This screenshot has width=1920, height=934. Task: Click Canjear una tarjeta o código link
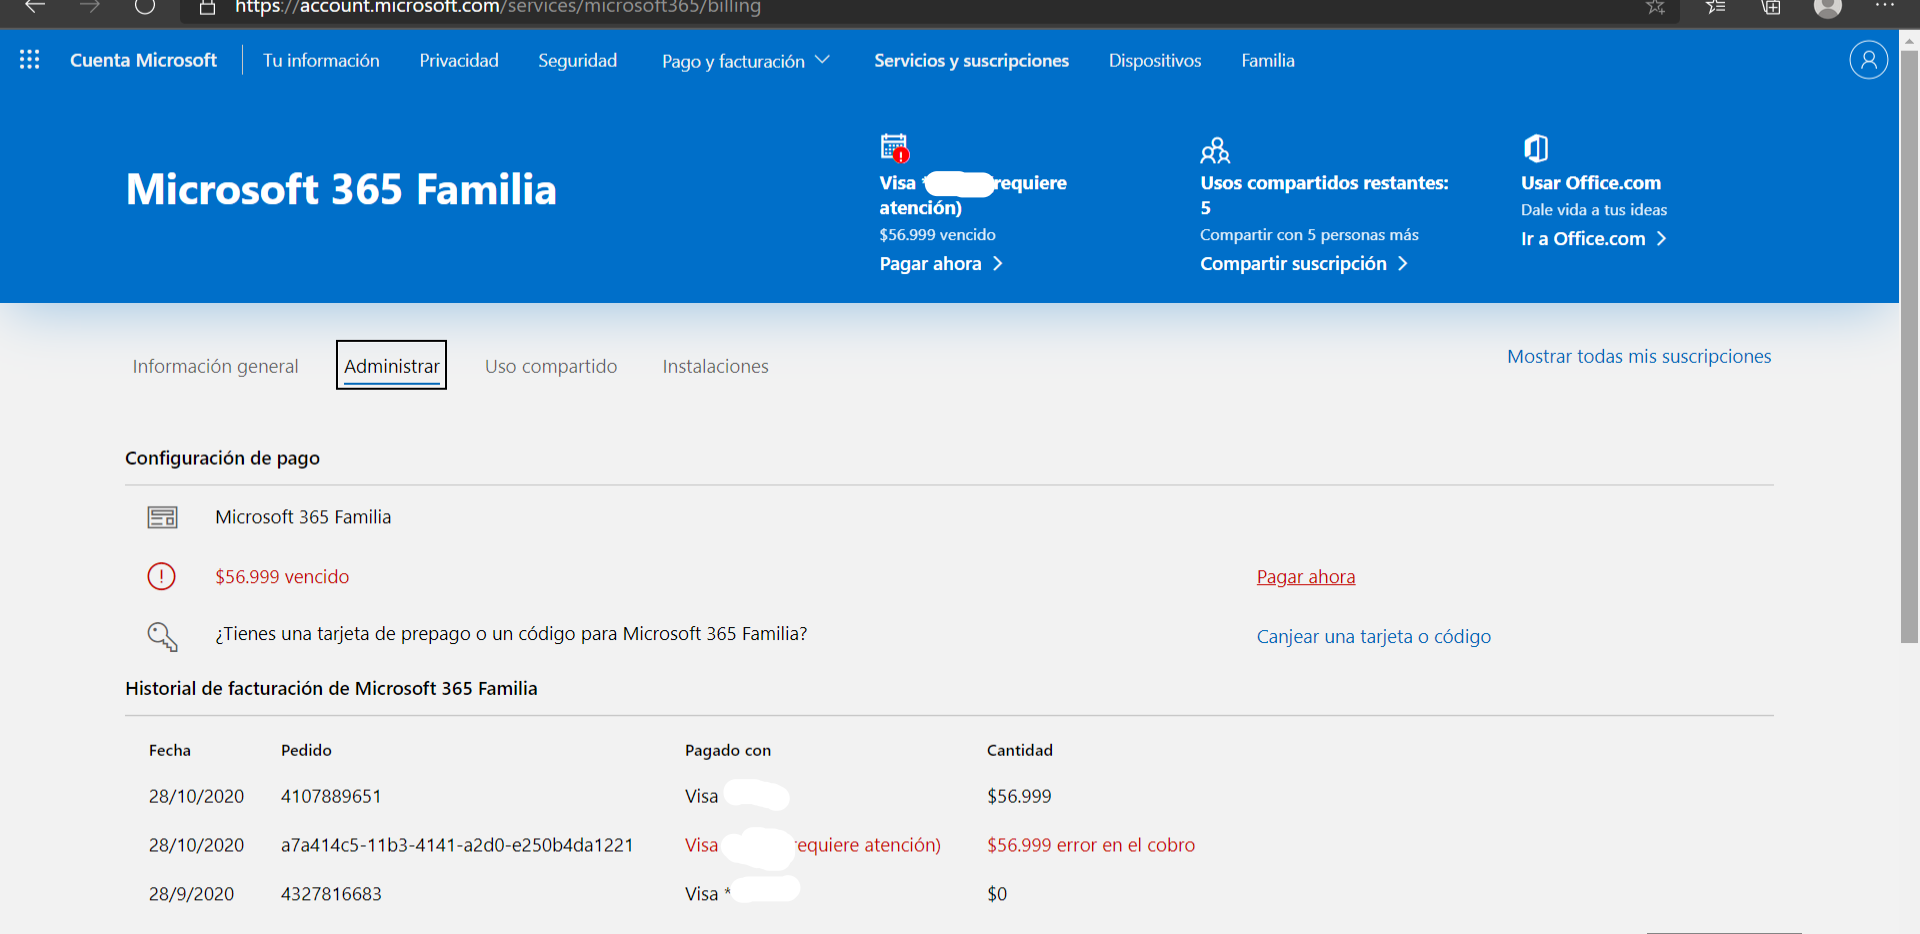[1374, 637]
